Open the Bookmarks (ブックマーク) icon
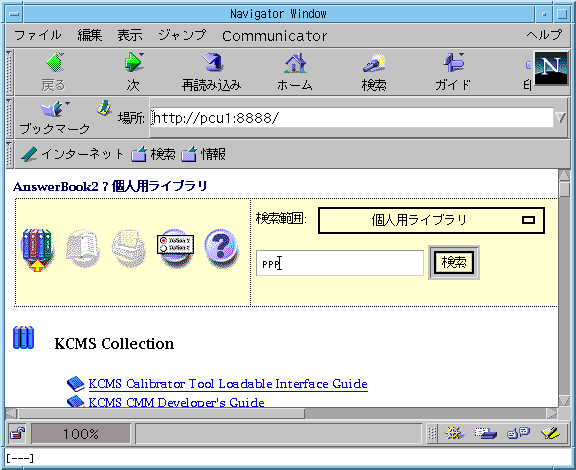Screen dimensions: 576x470 54,109
